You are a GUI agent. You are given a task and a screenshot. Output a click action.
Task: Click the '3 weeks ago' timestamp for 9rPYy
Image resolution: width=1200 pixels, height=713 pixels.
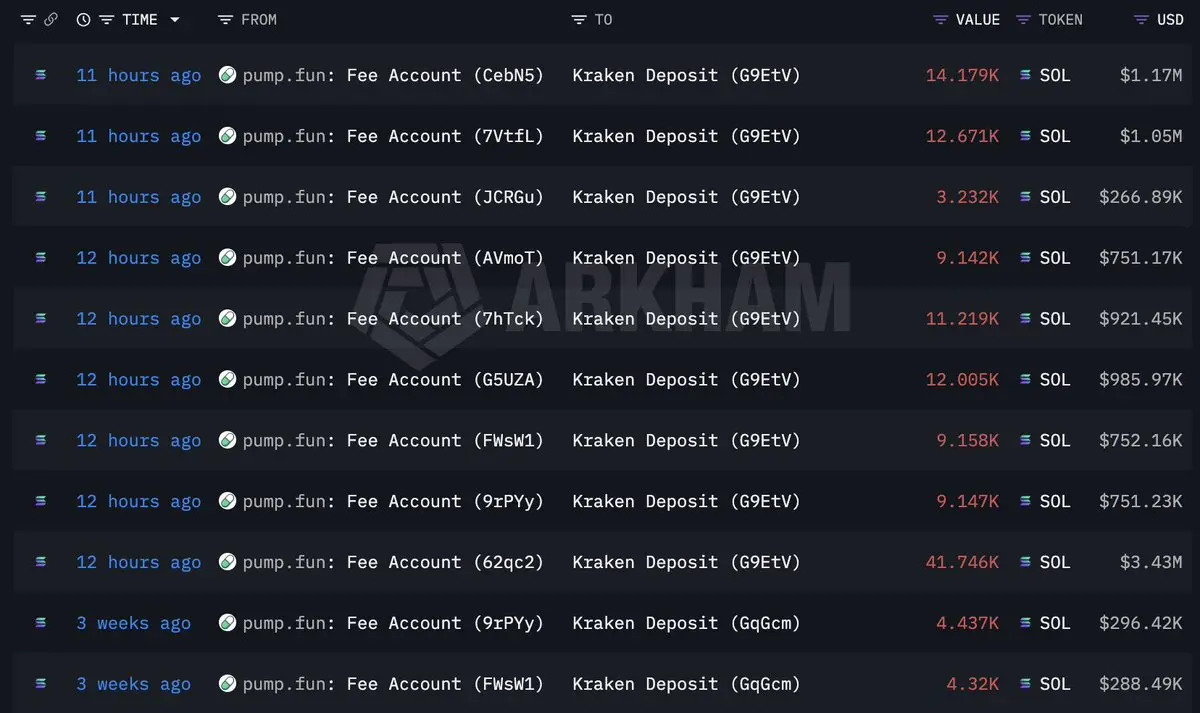[134, 623]
